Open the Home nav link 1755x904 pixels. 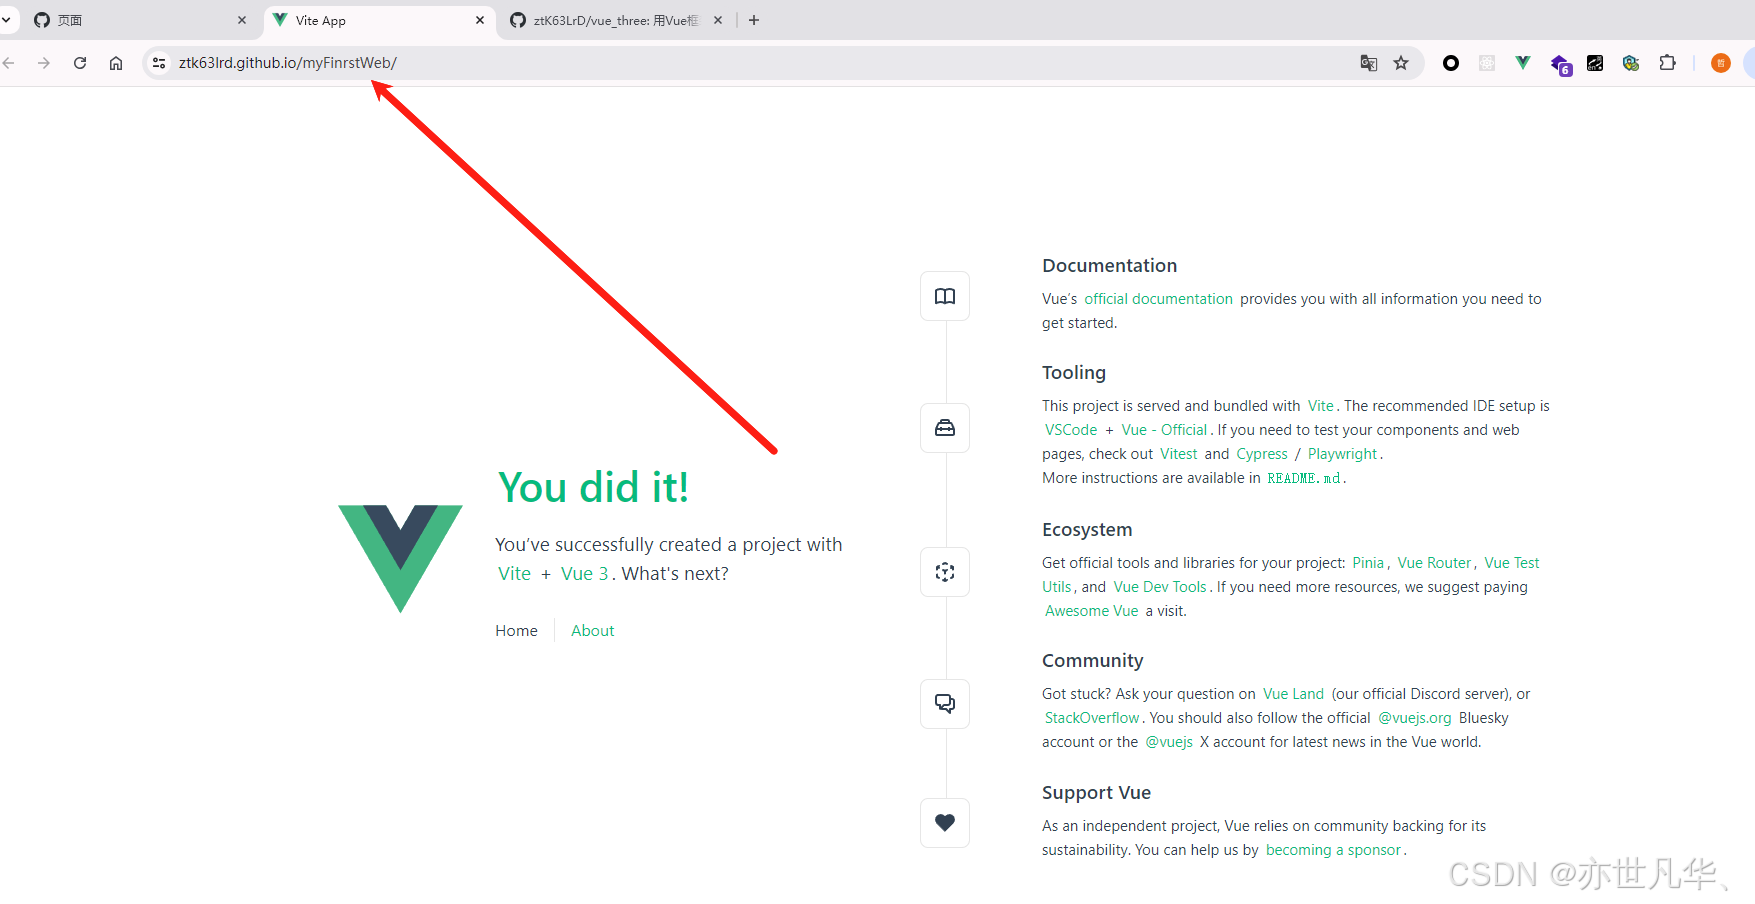click(x=516, y=631)
